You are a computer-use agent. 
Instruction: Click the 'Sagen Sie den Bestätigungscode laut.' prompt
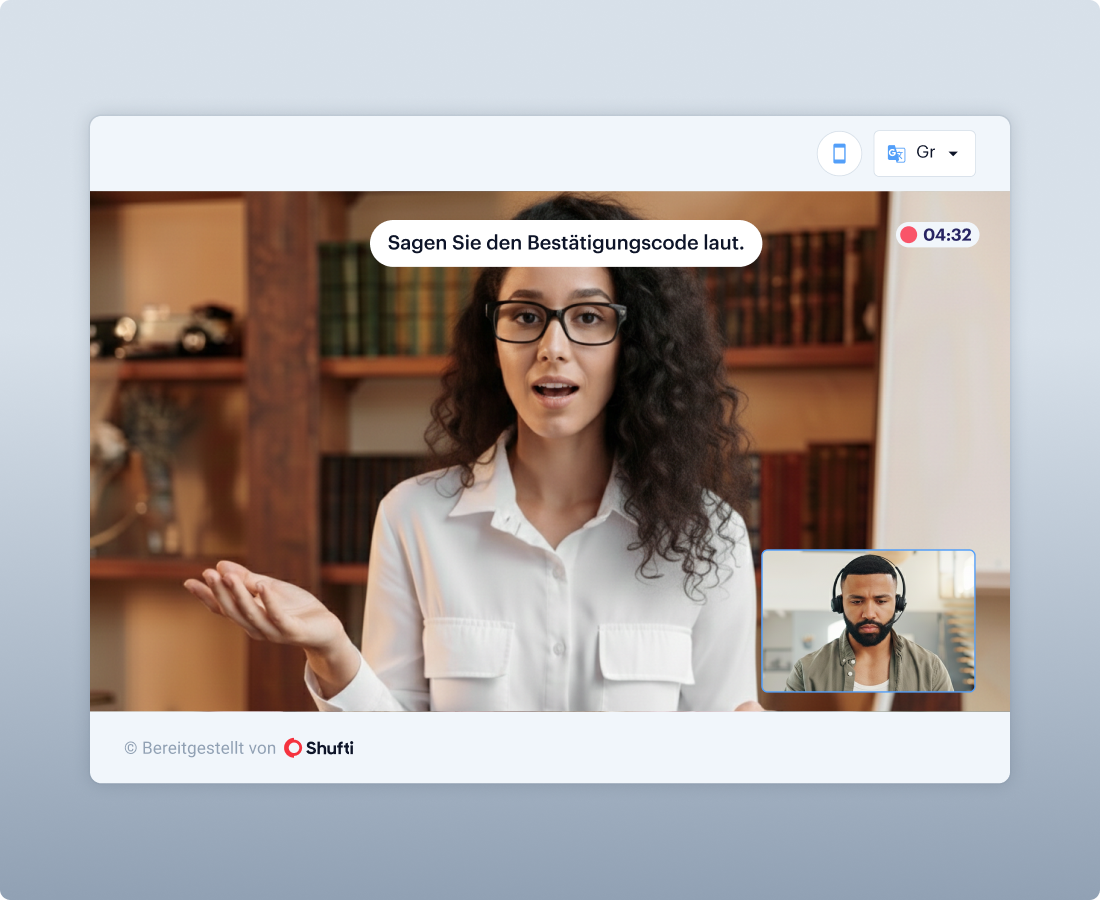pos(565,243)
